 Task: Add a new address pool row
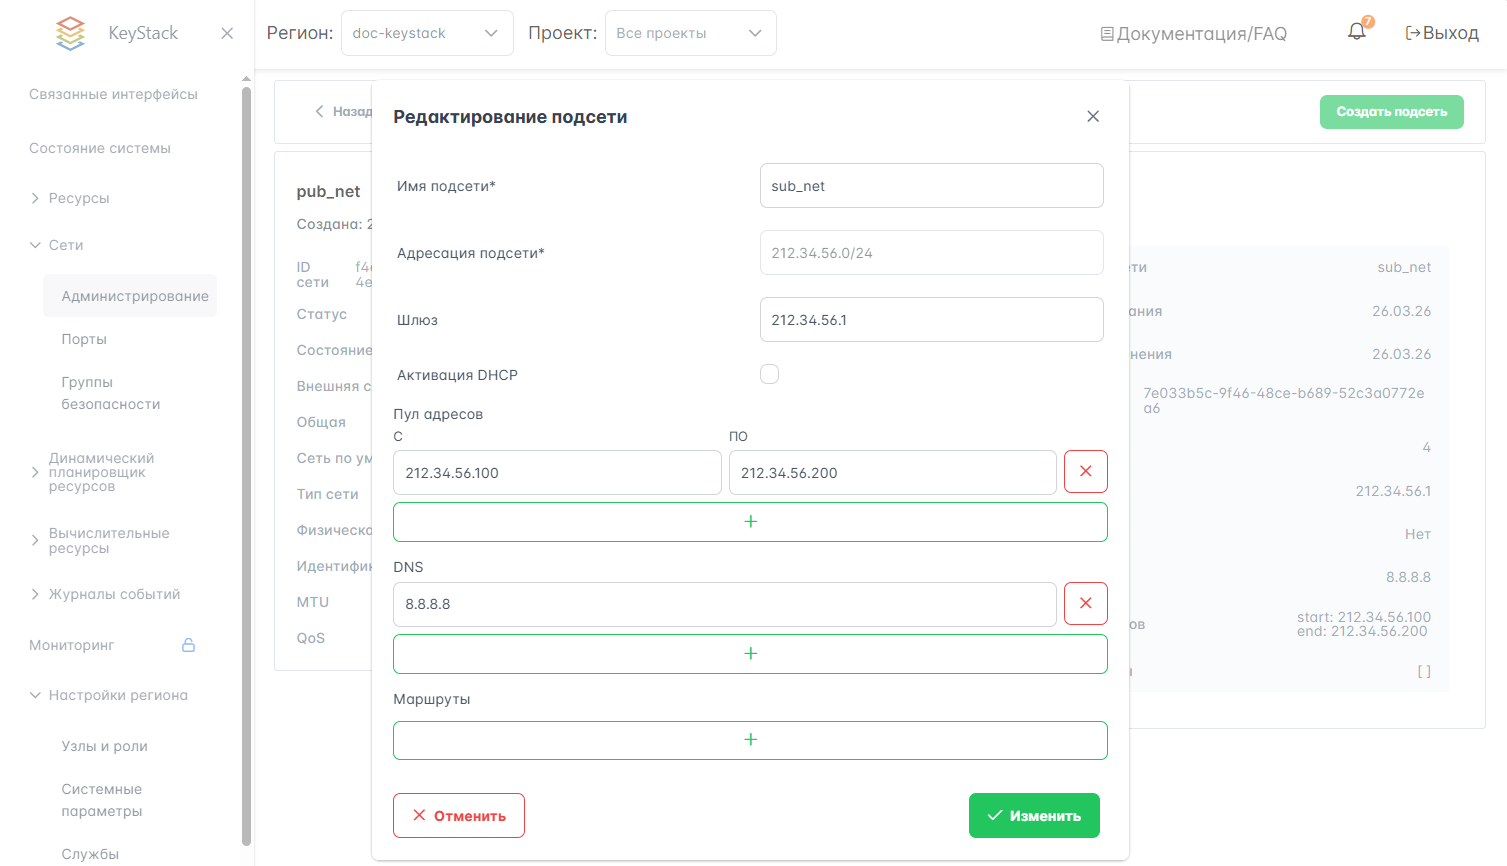750,522
